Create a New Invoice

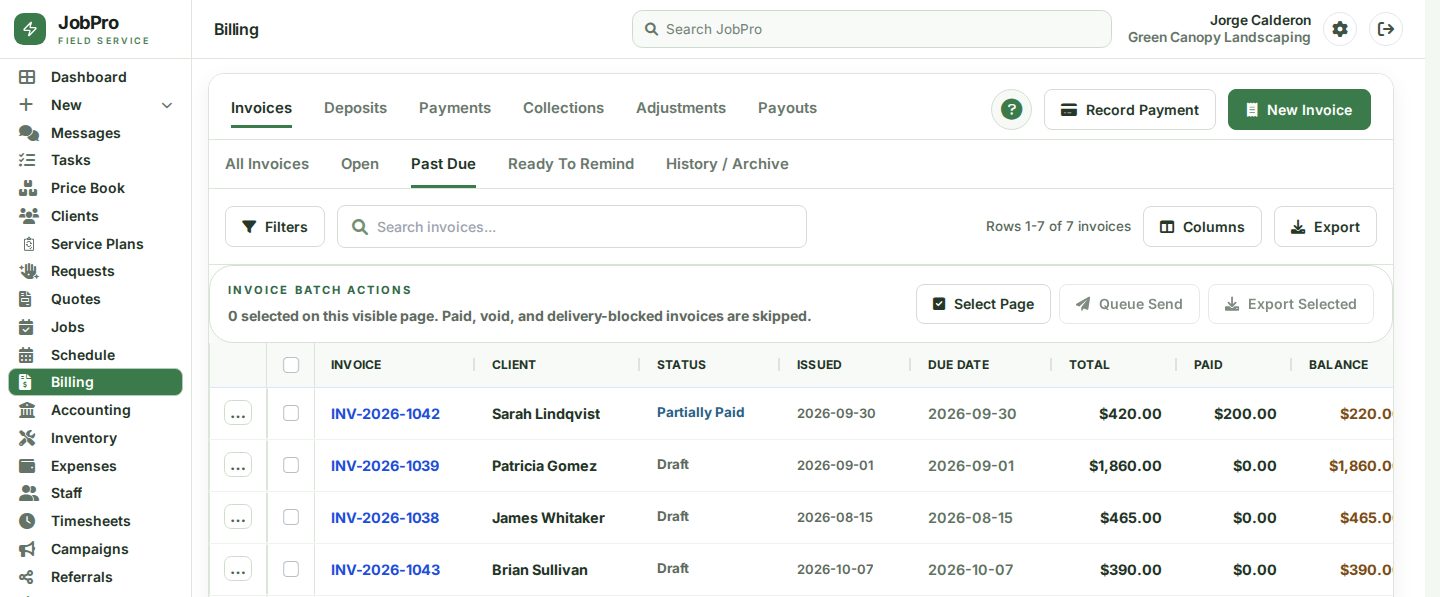pyautogui.click(x=1299, y=110)
